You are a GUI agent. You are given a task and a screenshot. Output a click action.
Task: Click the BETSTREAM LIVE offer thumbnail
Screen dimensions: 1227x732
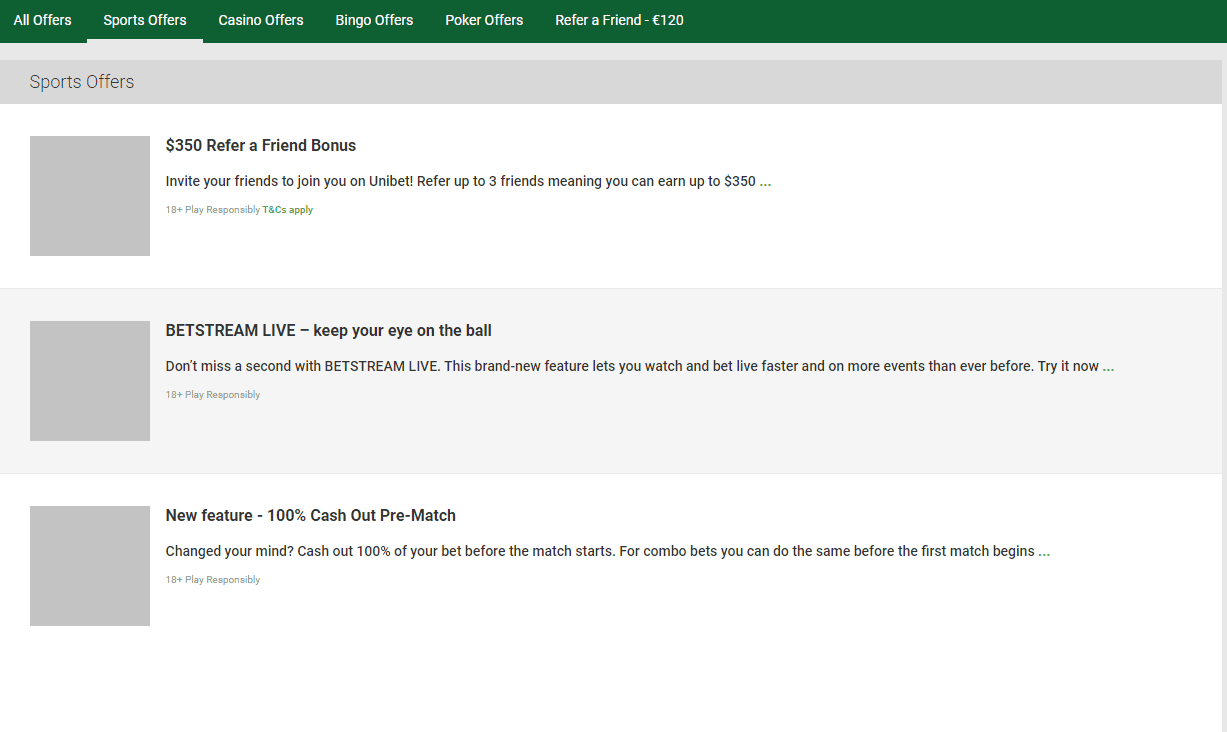pos(90,381)
